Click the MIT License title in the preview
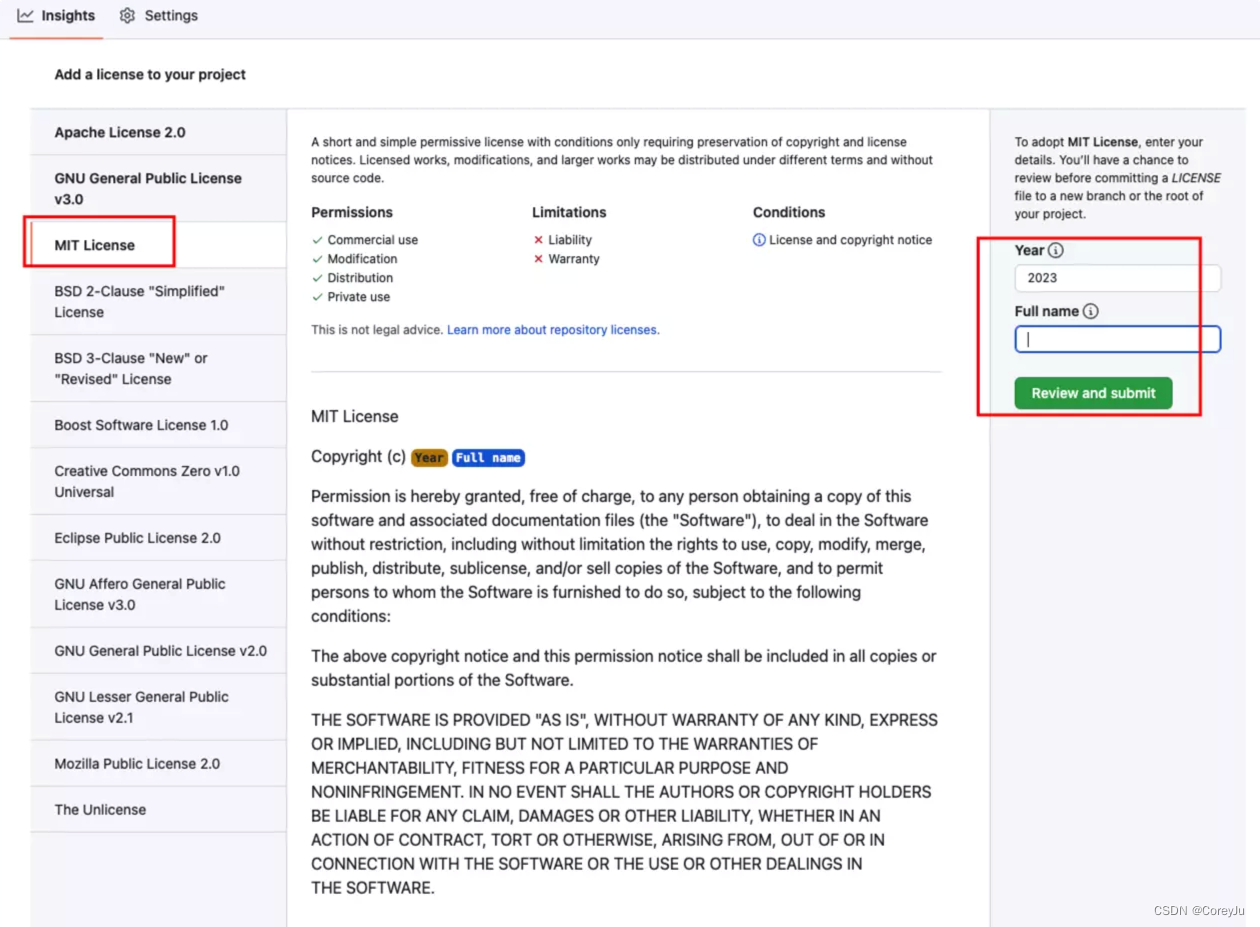The height and width of the screenshot is (927, 1260). (x=355, y=416)
